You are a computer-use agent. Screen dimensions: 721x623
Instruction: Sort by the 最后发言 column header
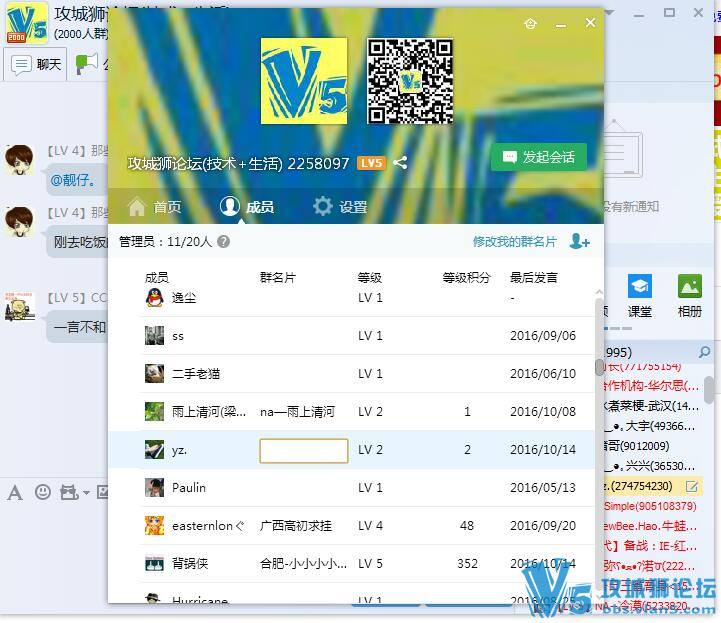[x=534, y=277]
